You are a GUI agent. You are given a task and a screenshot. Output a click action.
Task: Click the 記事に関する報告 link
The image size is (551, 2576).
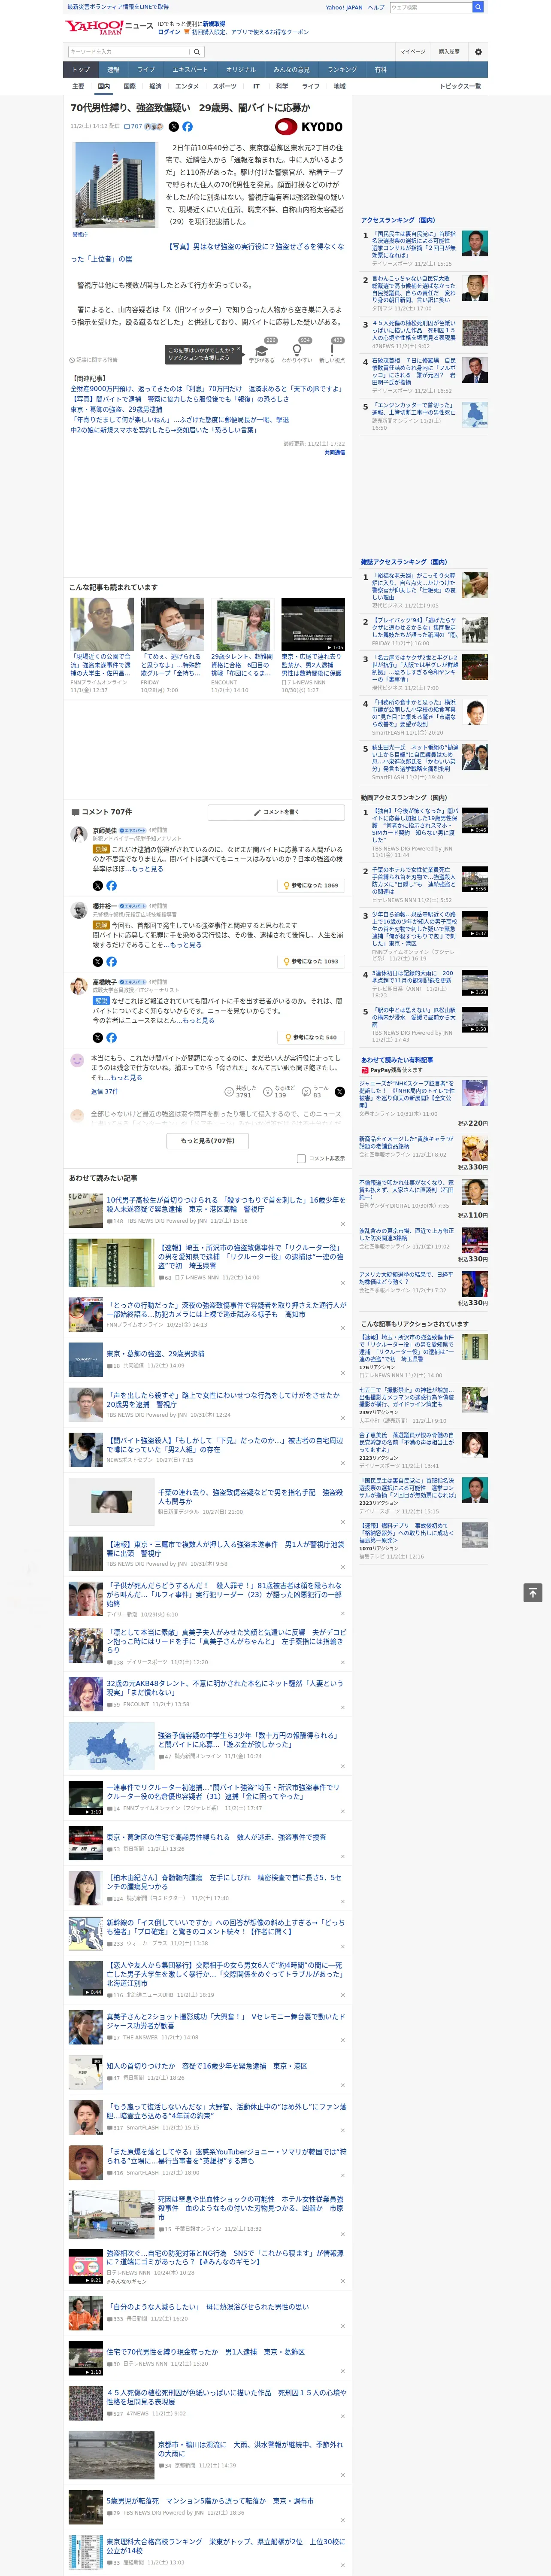(93, 360)
